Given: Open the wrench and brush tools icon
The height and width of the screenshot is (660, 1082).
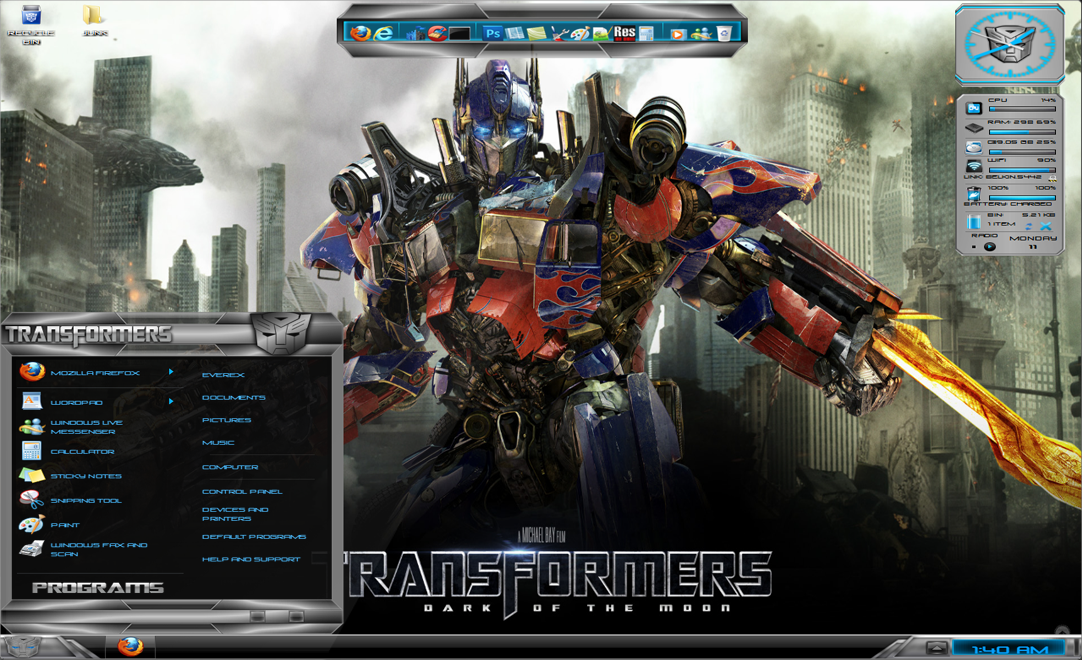Looking at the screenshot, I should coord(561,34).
